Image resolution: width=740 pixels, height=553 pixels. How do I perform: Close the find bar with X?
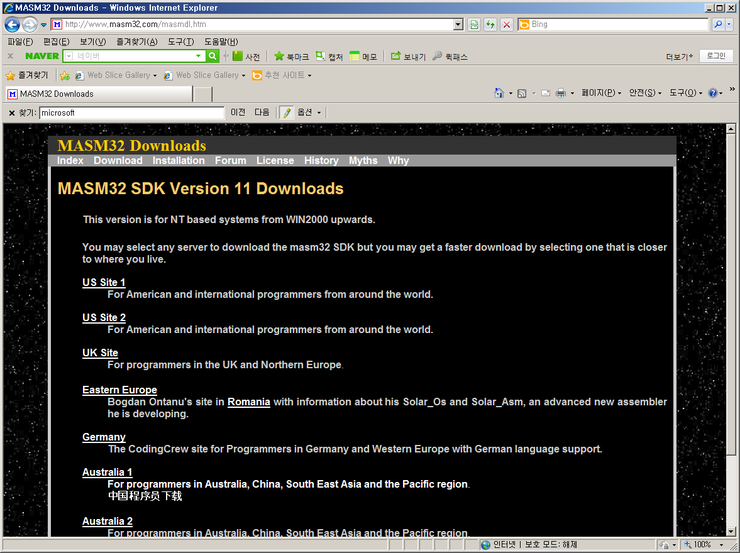pos(11,113)
